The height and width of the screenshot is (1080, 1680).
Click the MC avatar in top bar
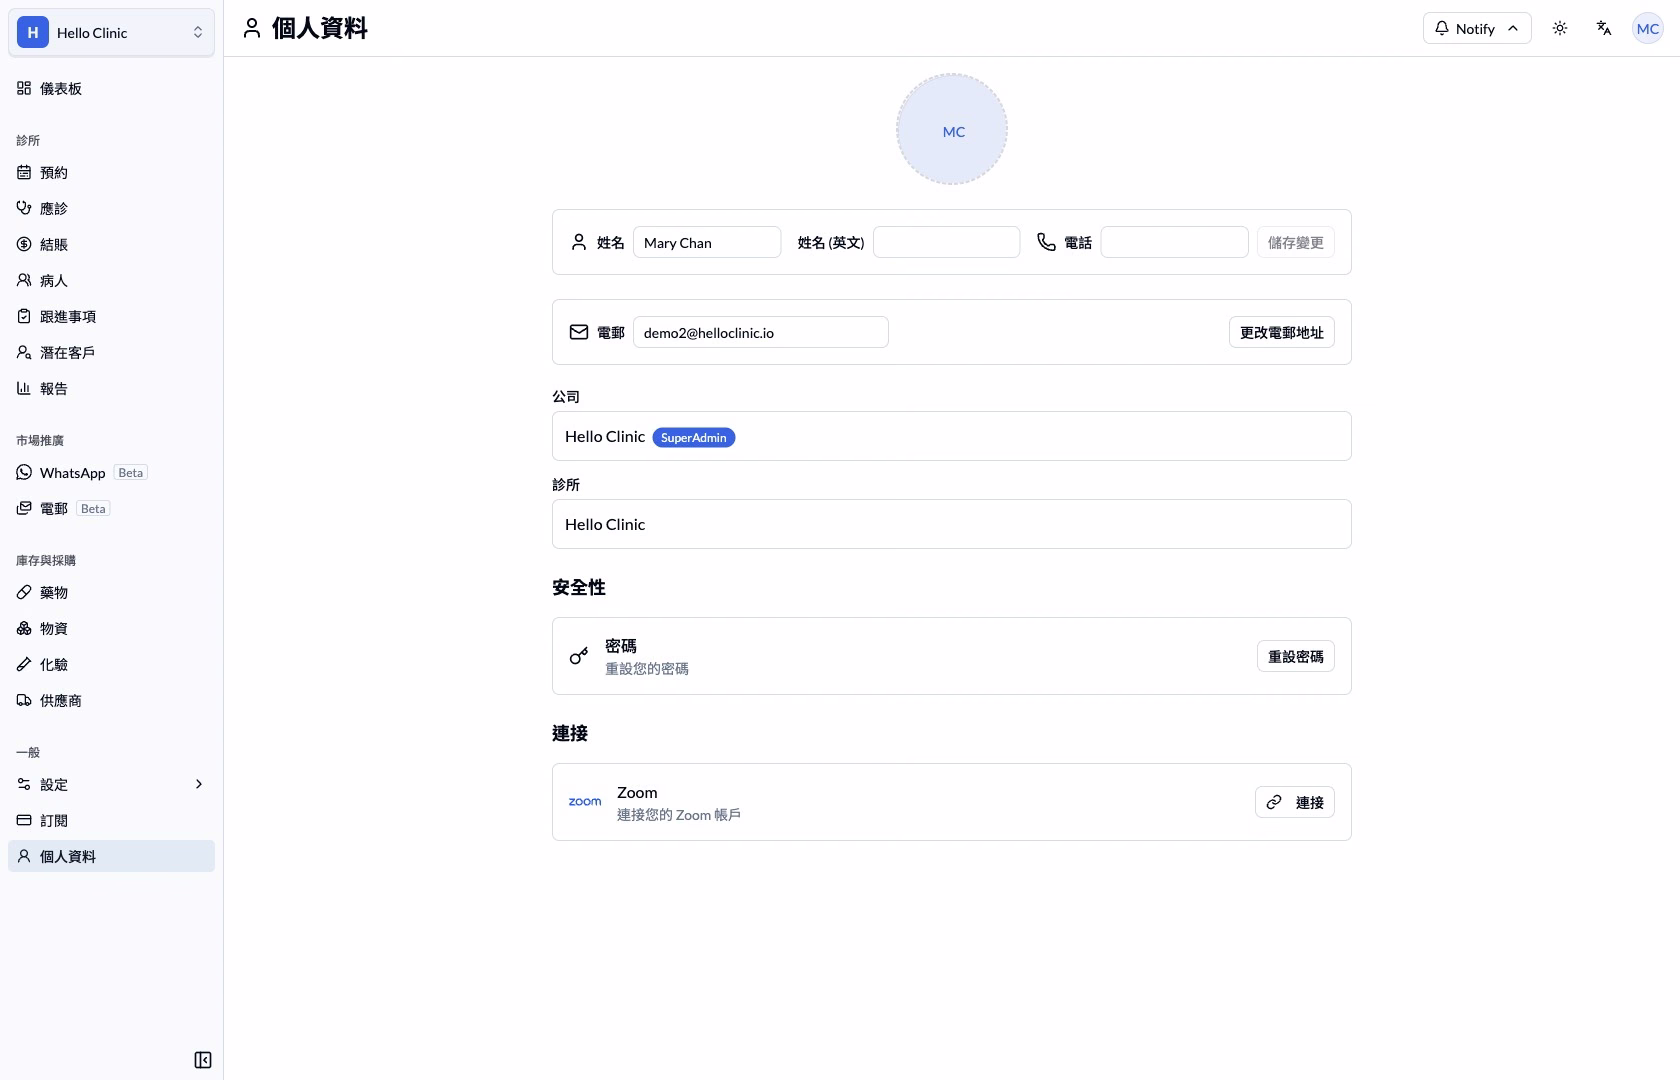coord(1648,28)
